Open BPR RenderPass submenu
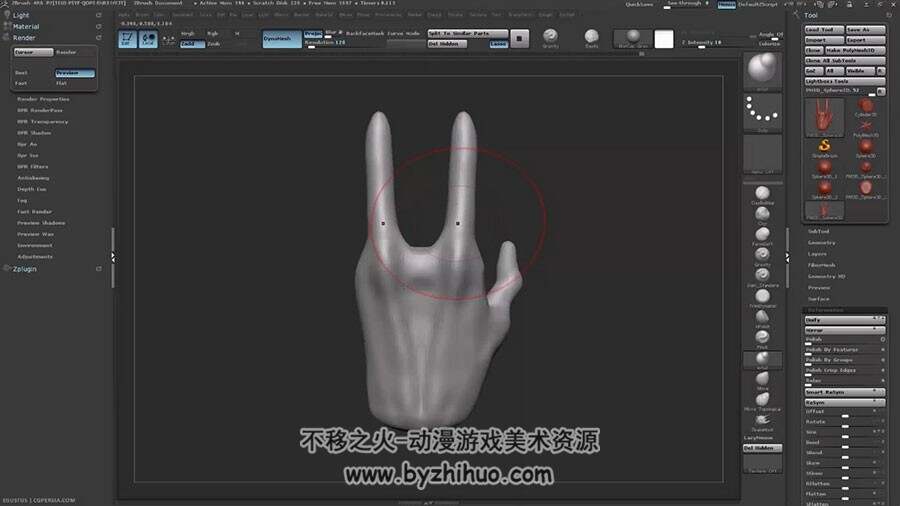This screenshot has height=506, width=900. [x=40, y=110]
